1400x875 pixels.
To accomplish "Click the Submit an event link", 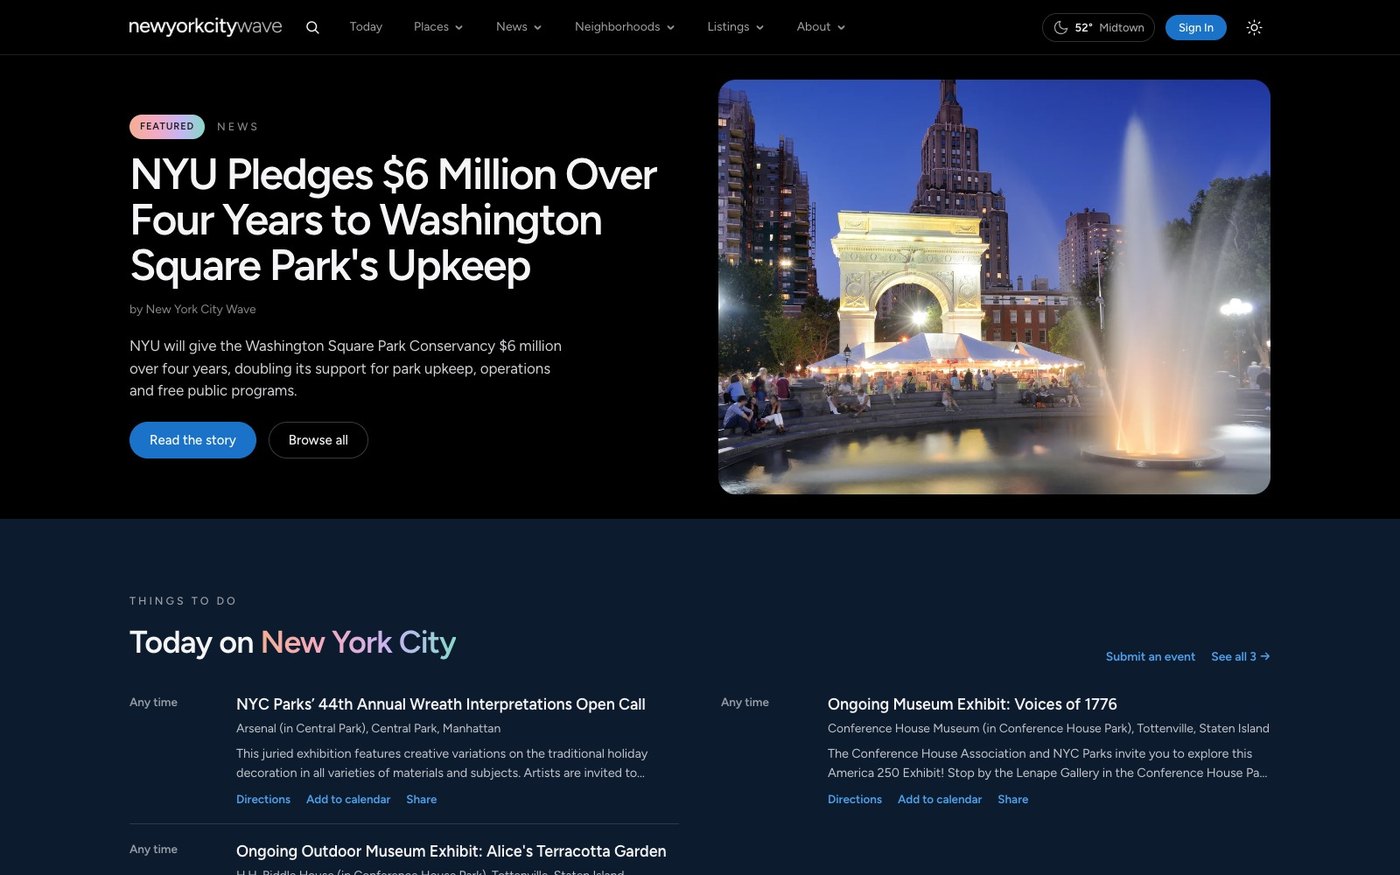I will coord(1150,657).
